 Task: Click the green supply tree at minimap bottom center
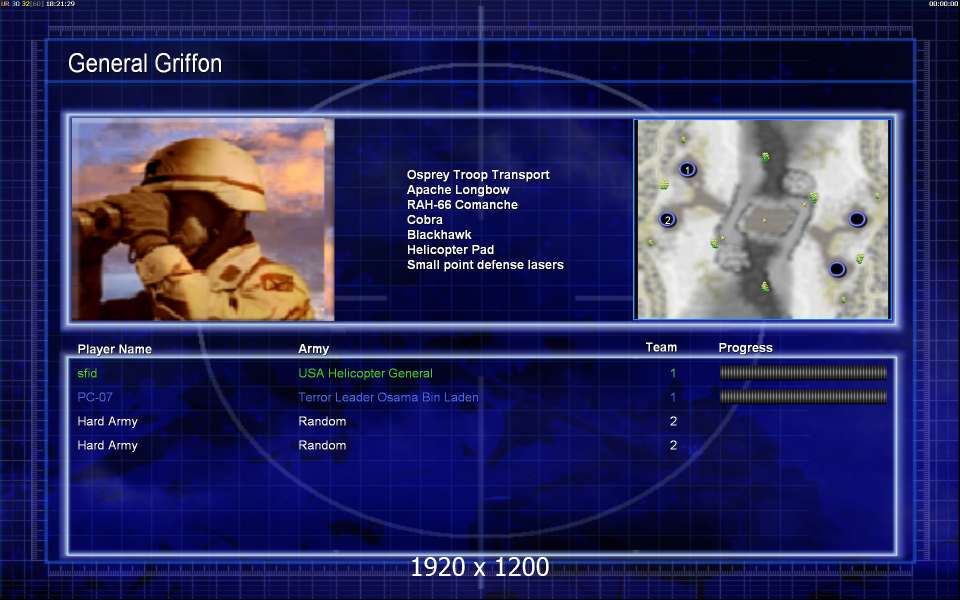765,287
